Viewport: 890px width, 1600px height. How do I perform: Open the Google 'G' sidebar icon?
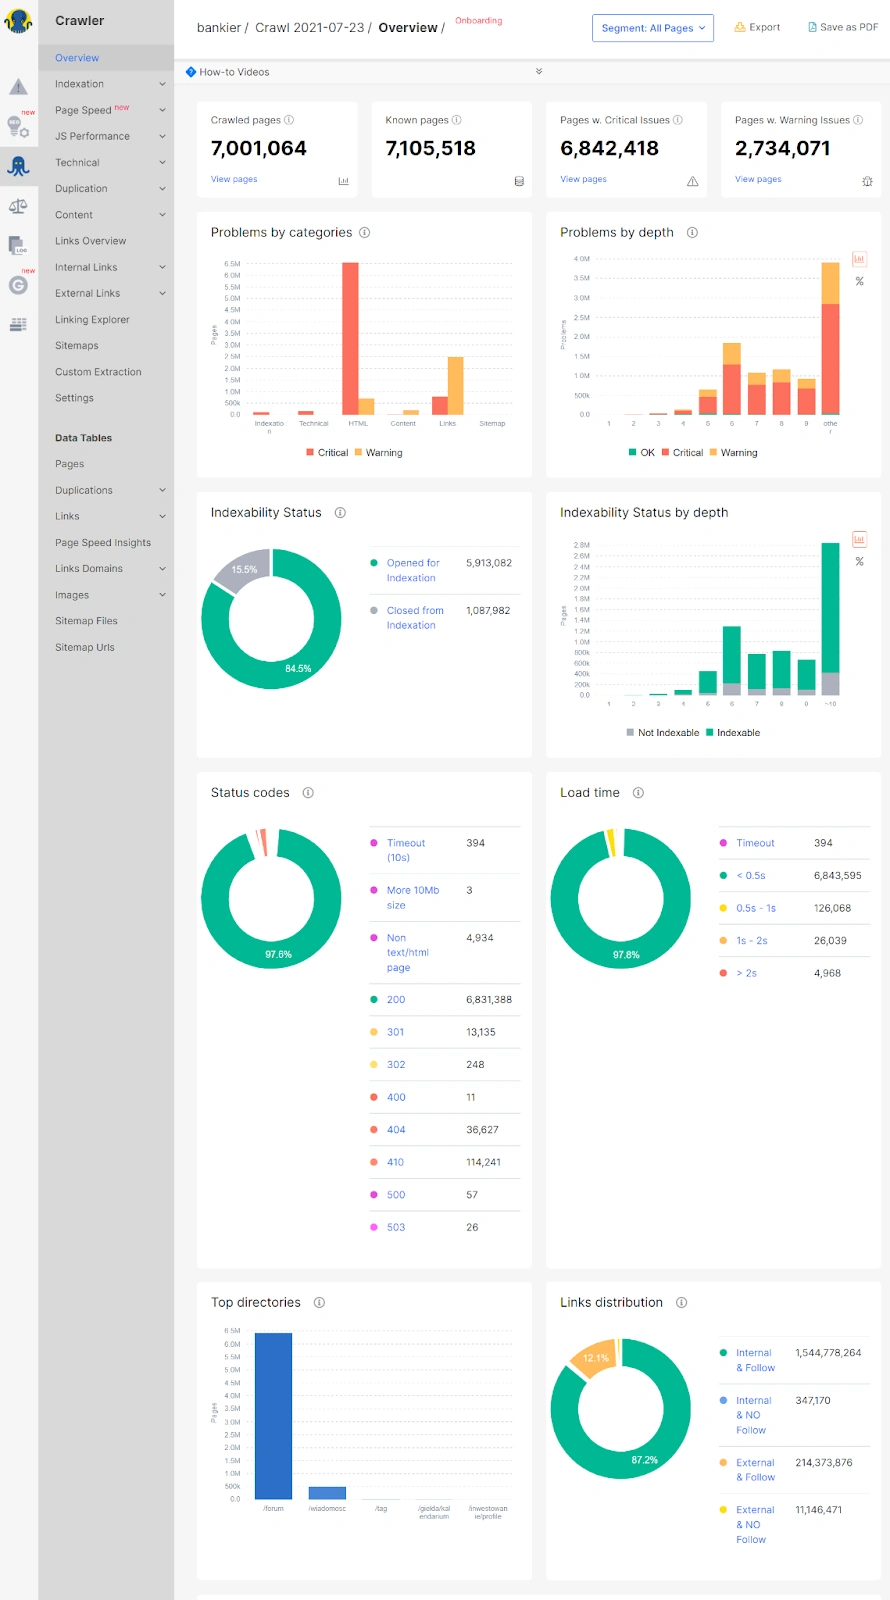[18, 285]
